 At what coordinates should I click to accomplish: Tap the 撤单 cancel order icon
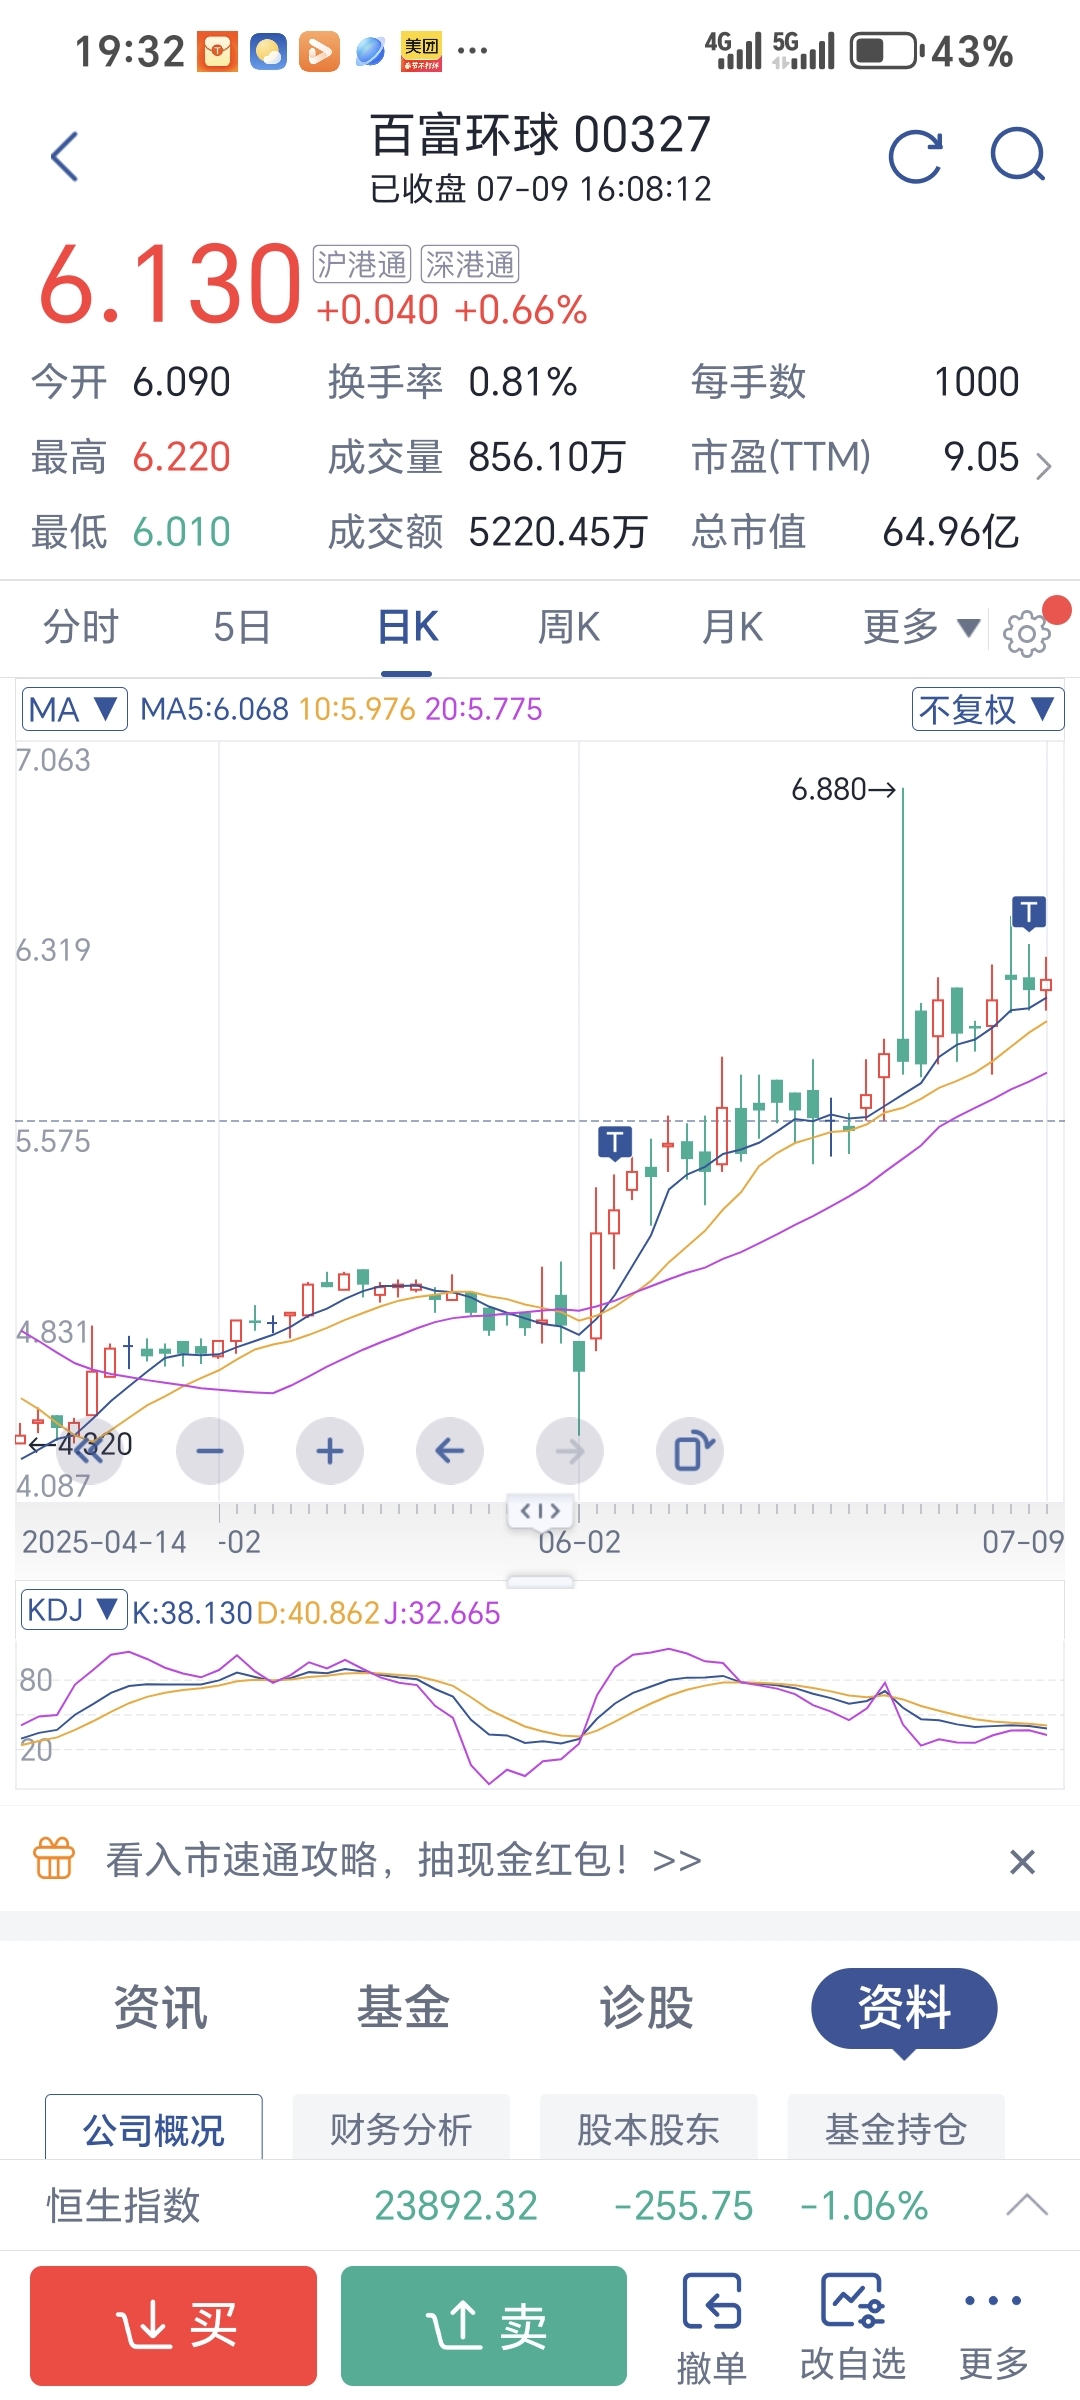point(711,2328)
